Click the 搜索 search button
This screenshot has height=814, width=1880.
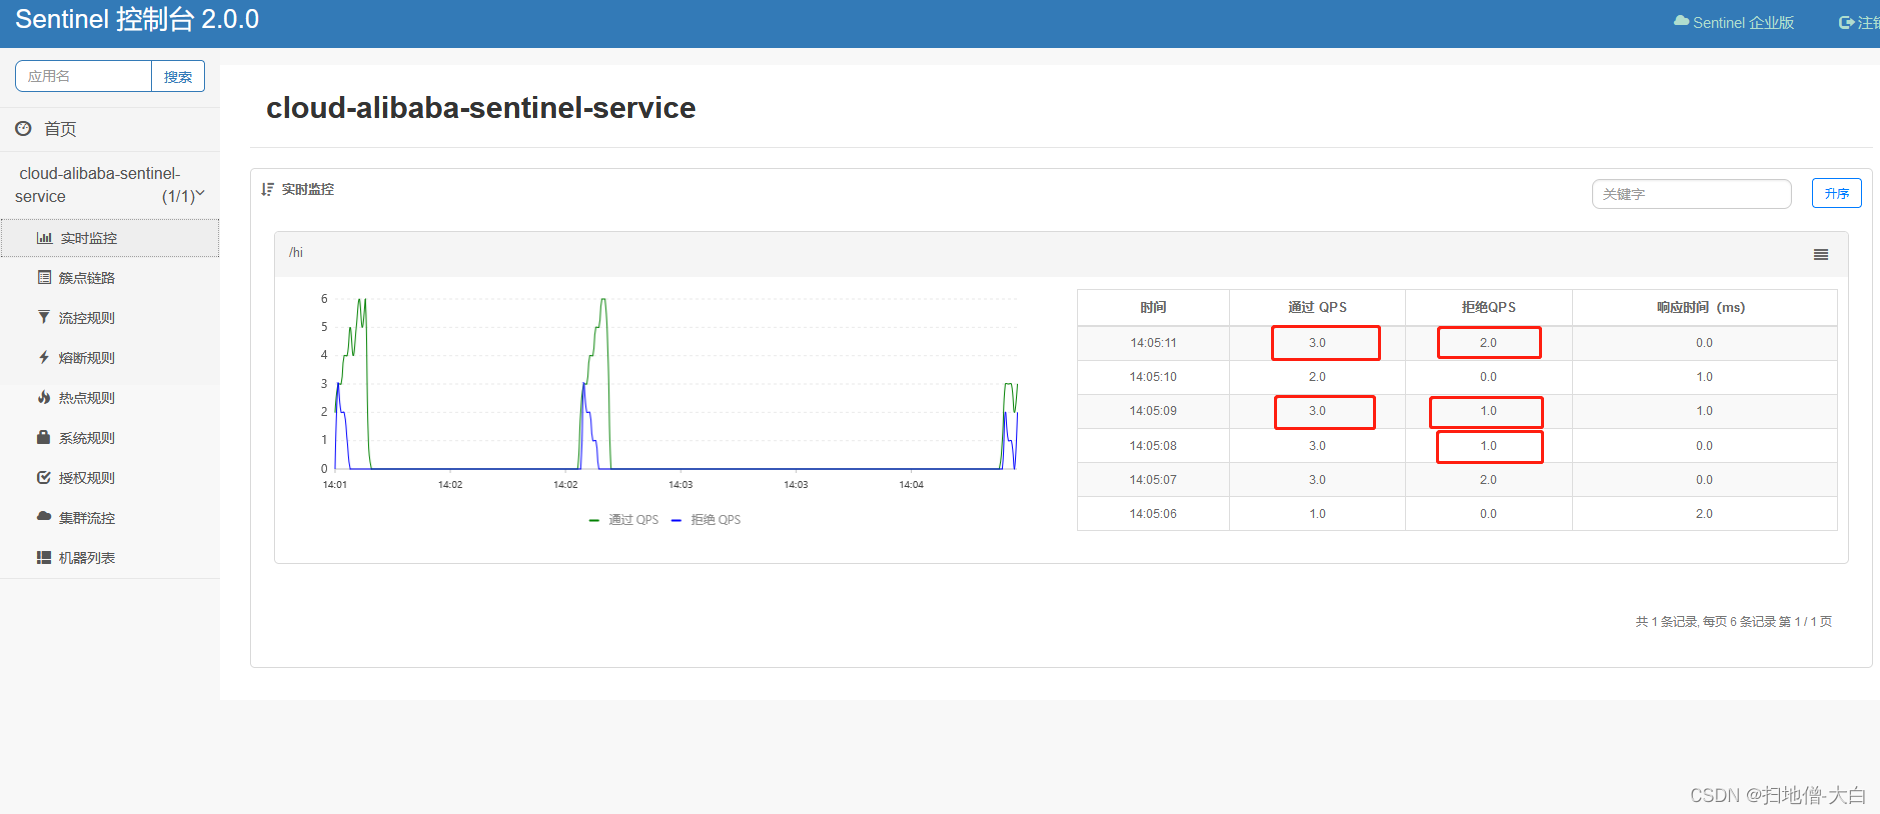tap(178, 76)
